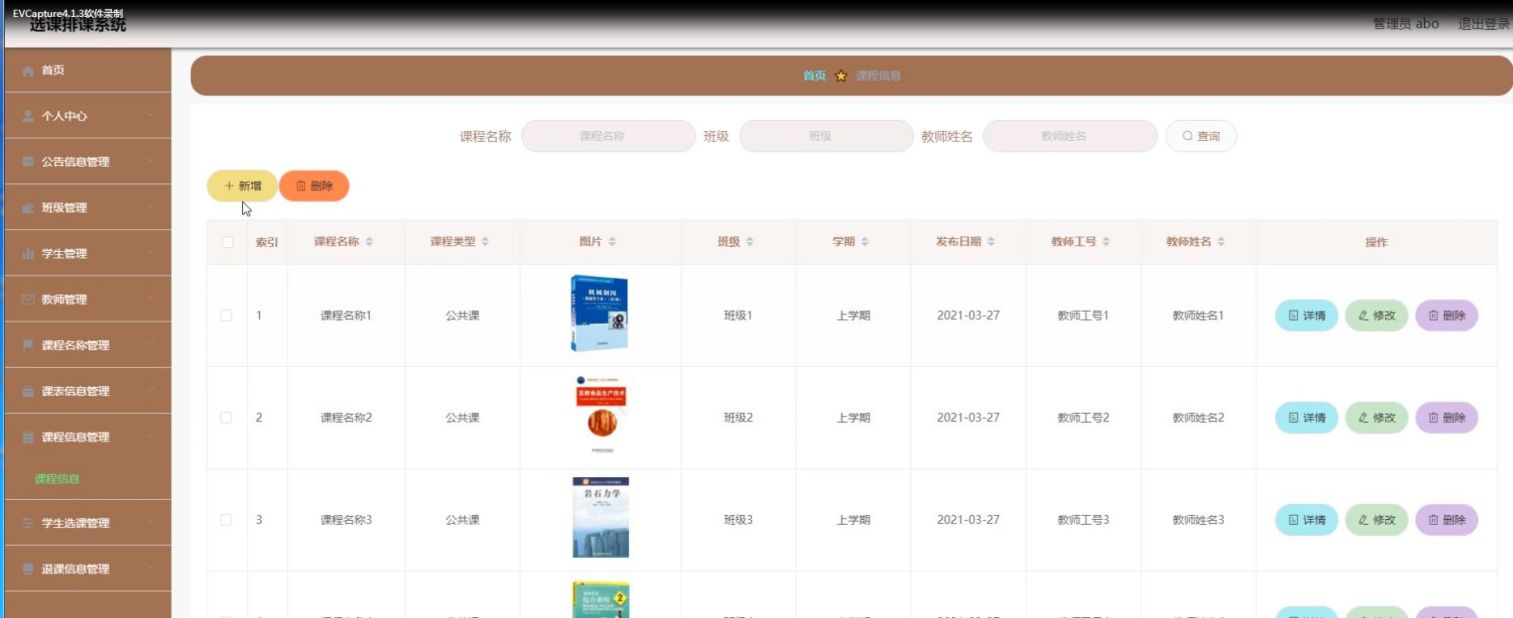Viewport: 1513px width, 618px height.
Task: Expand the 个人中心 menu chevron
Action: point(150,116)
